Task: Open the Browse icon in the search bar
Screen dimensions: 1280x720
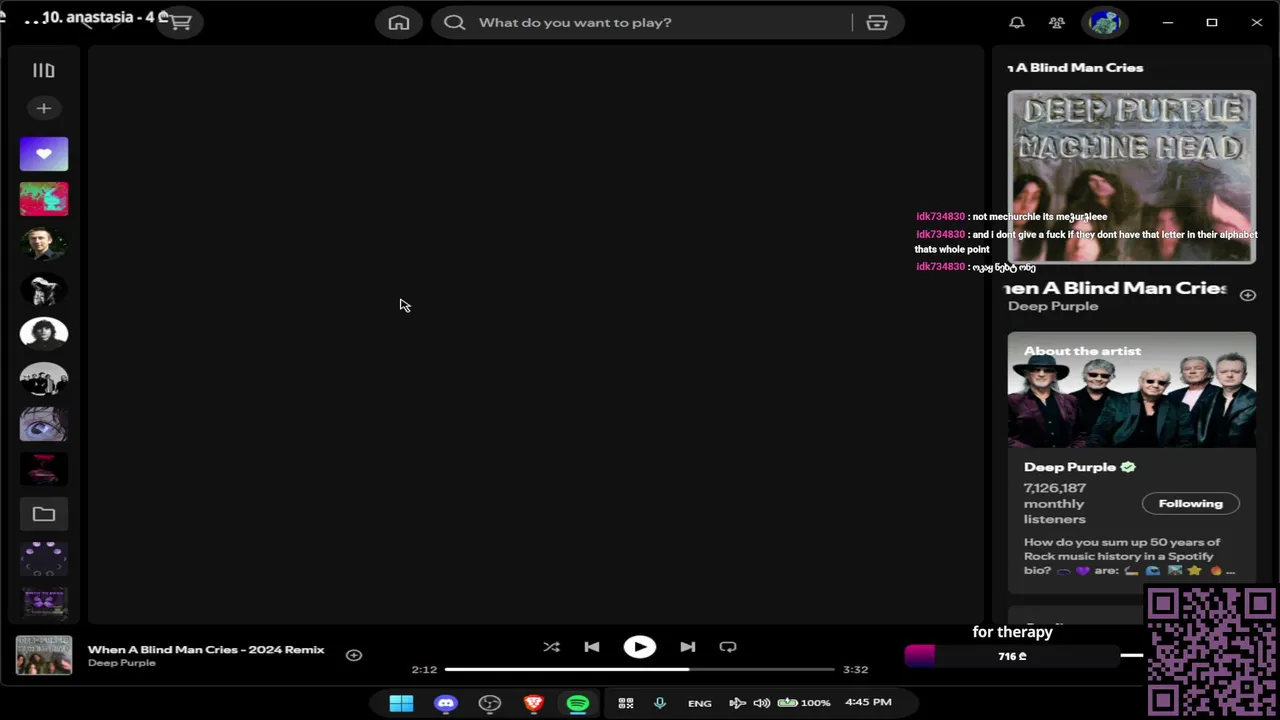Action: (x=877, y=22)
